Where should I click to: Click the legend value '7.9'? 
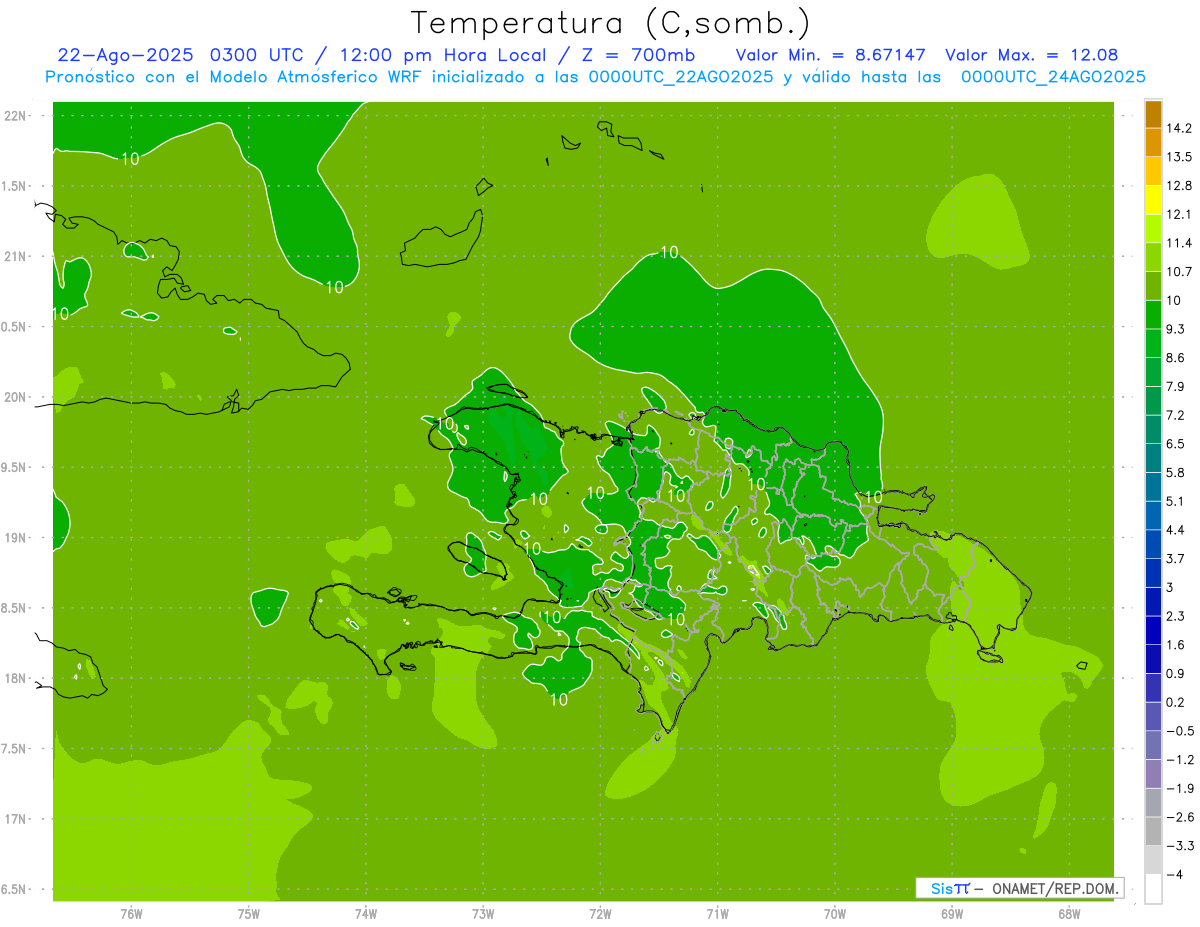pos(1176,386)
